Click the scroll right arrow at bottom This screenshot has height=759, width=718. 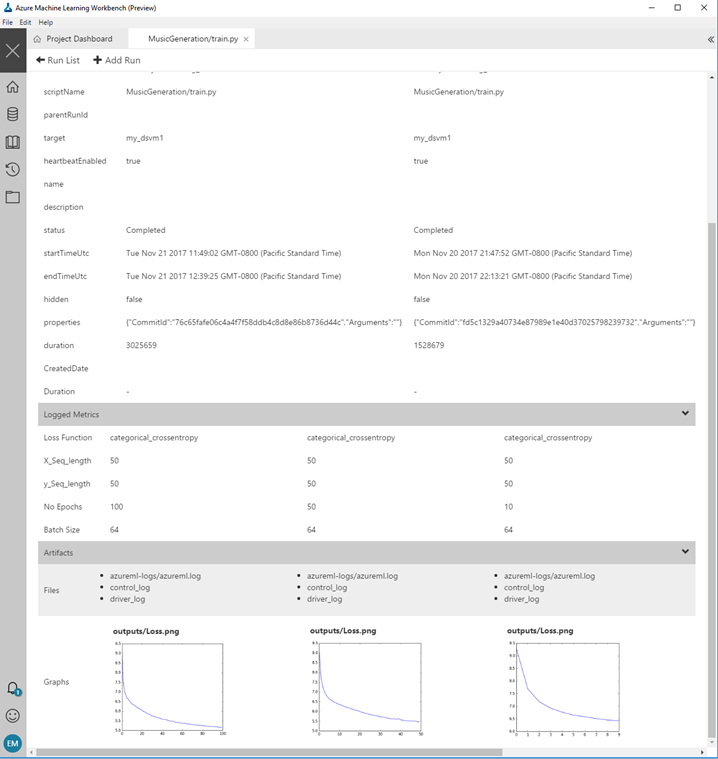(x=702, y=752)
